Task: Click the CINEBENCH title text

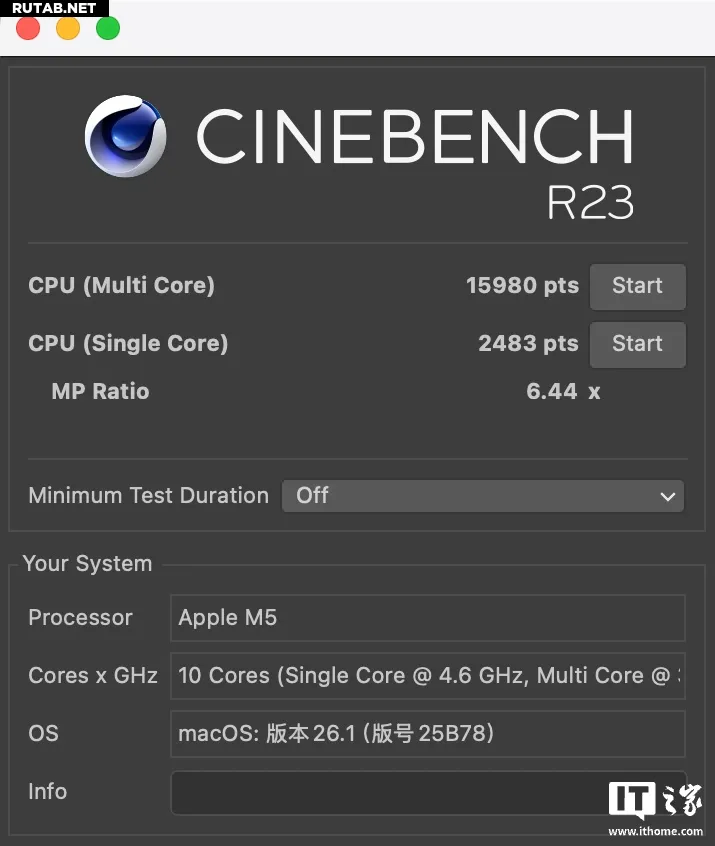Action: click(x=414, y=136)
